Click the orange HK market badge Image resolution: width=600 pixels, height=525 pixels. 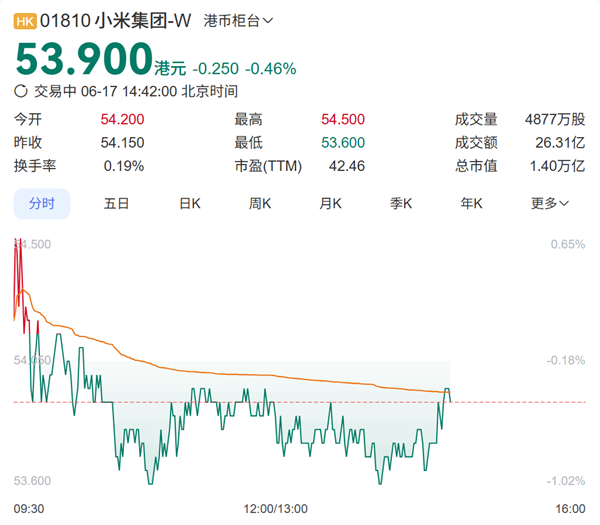coord(25,20)
